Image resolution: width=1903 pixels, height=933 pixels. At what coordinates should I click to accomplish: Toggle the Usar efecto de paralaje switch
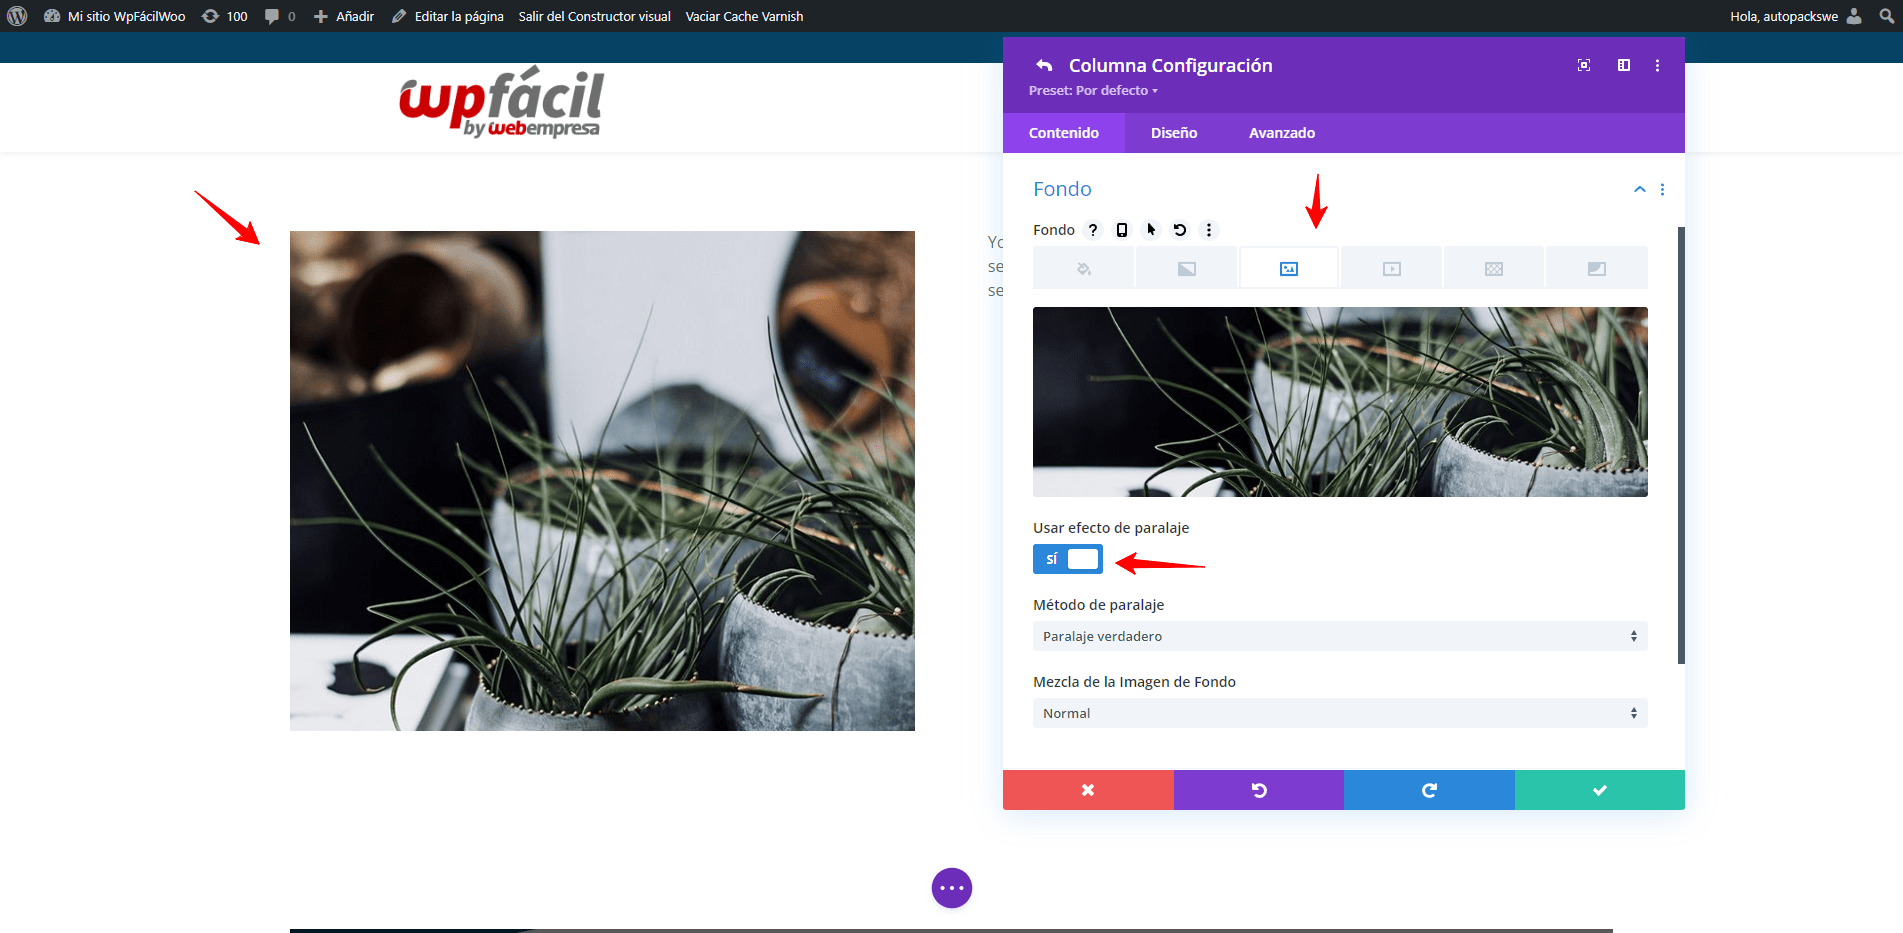(1068, 559)
